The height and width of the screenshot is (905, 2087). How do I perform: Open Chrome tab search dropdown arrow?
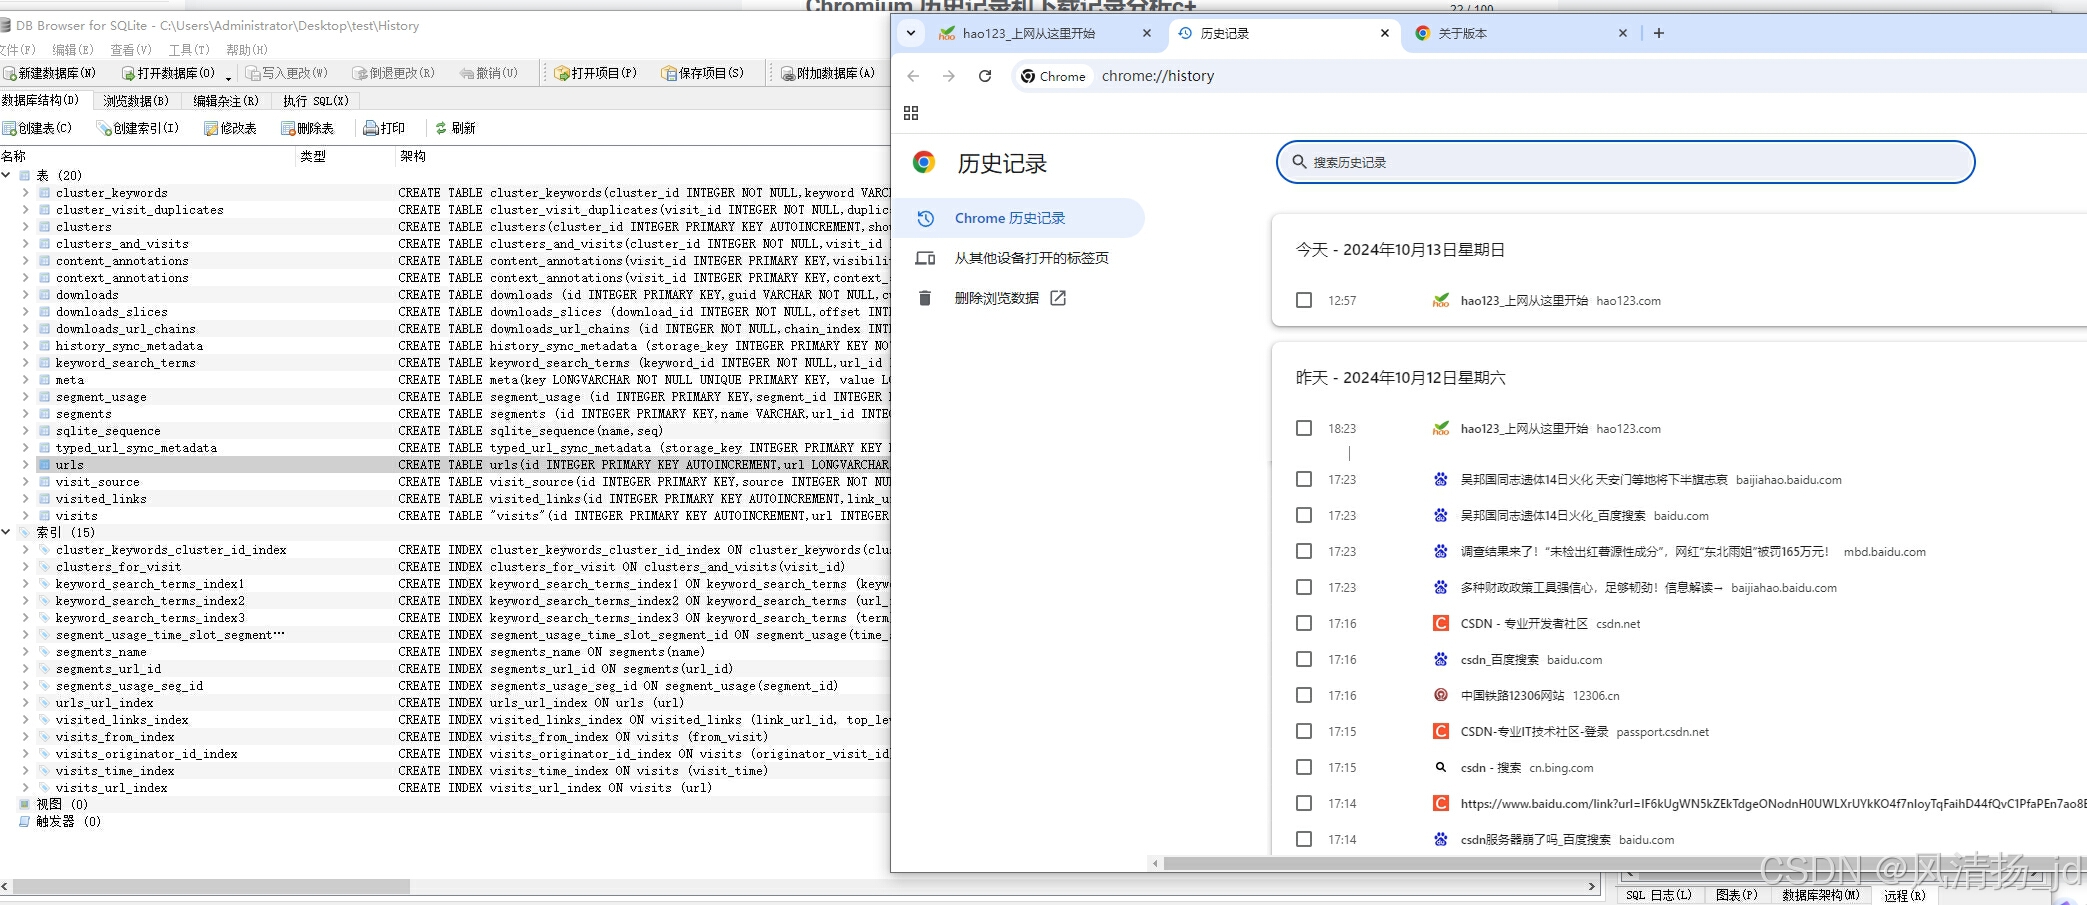(911, 33)
